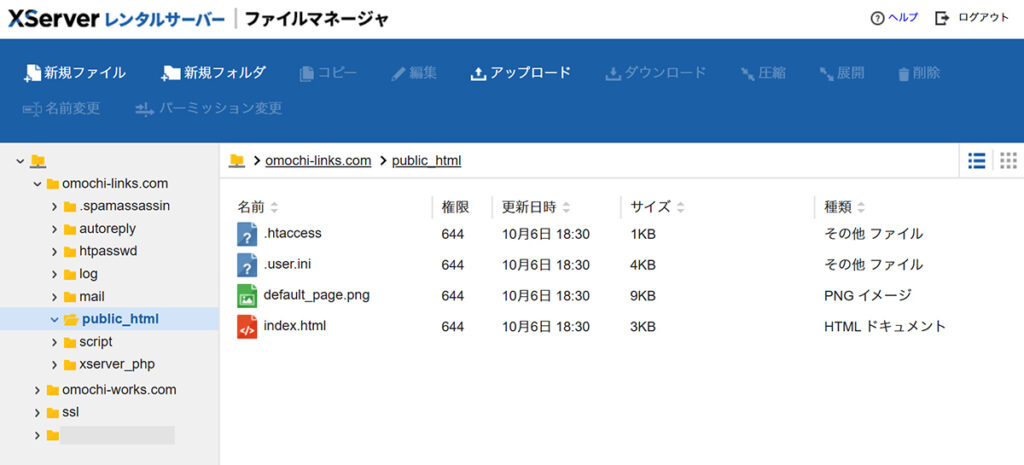Click the New Folder (新規フォルダ) toolbar icon

(171, 73)
